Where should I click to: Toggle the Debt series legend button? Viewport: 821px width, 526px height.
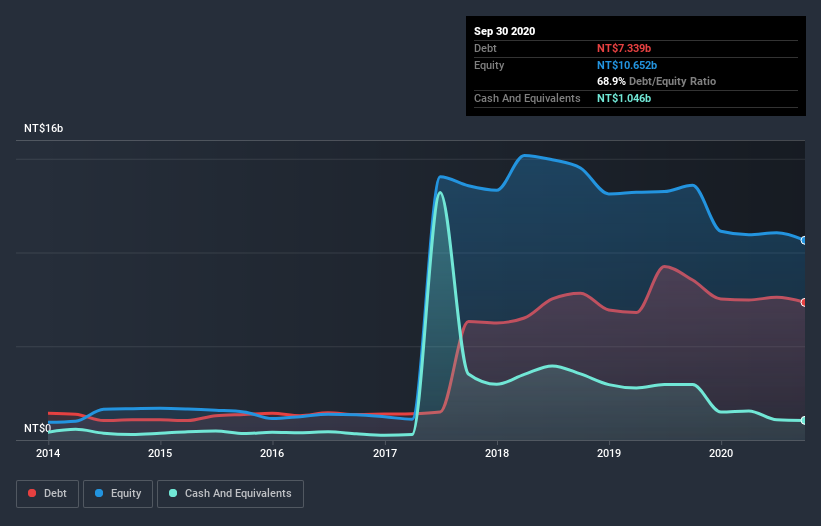tap(47, 494)
